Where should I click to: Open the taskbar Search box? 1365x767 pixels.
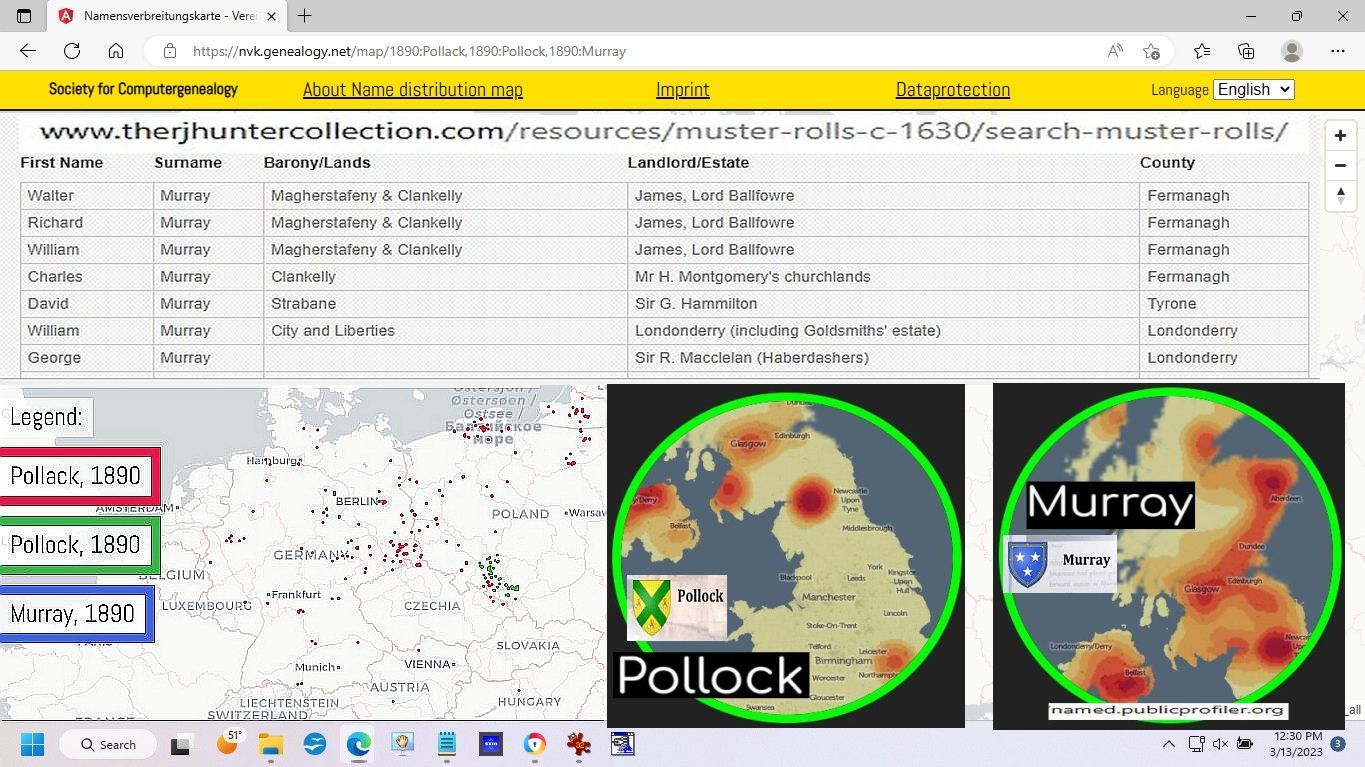(108, 744)
